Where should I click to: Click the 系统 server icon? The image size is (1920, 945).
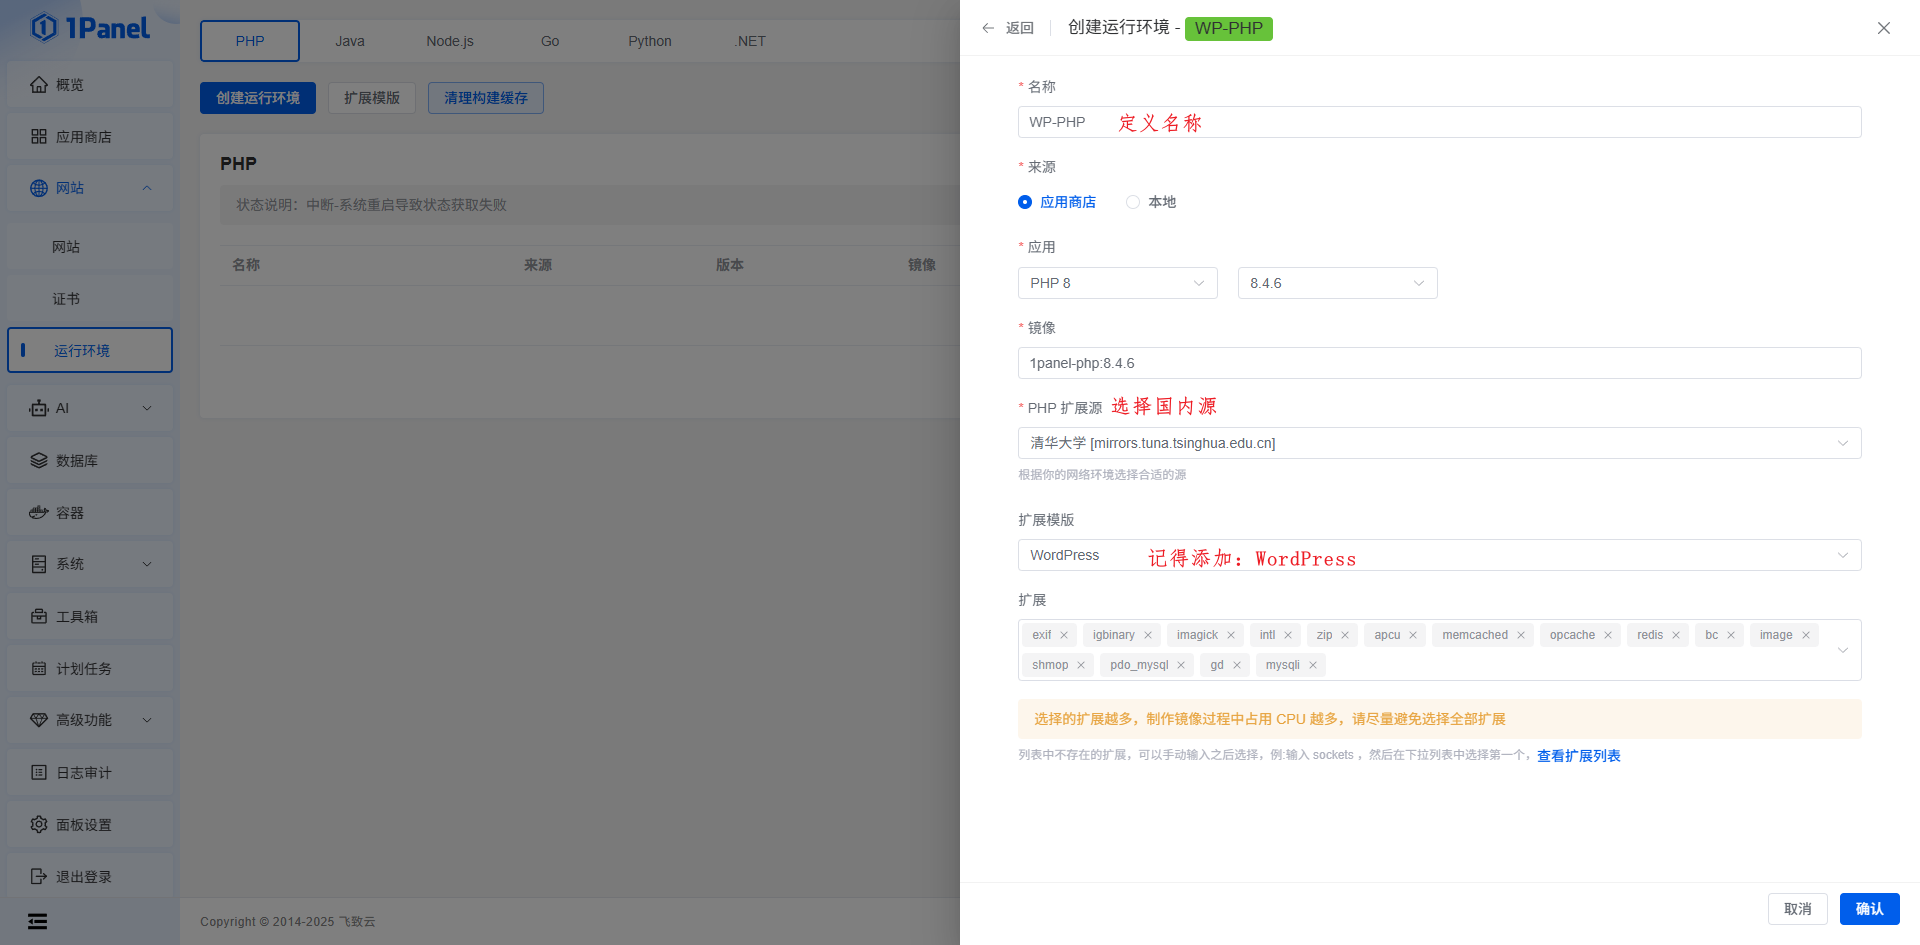pyautogui.click(x=39, y=564)
